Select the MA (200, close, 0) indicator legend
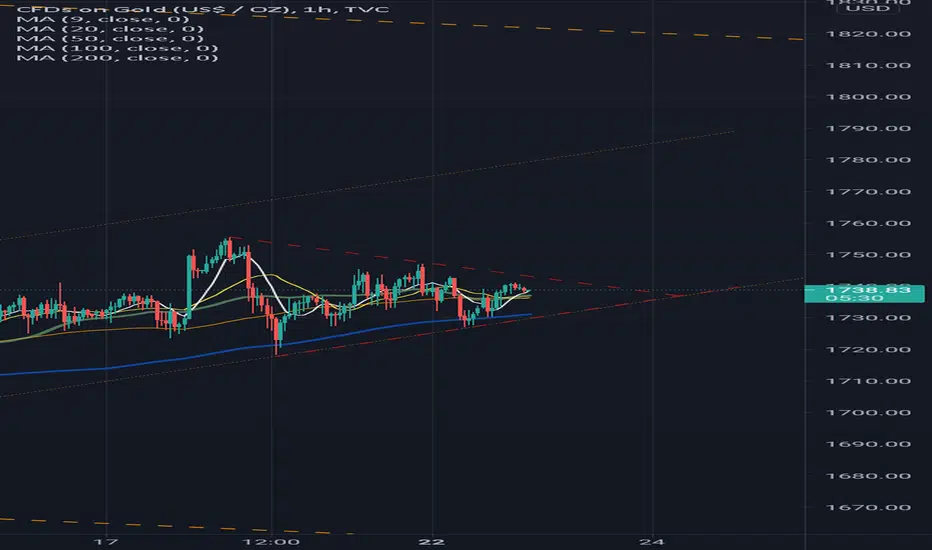Viewport: 932px width, 550px height. (x=117, y=58)
